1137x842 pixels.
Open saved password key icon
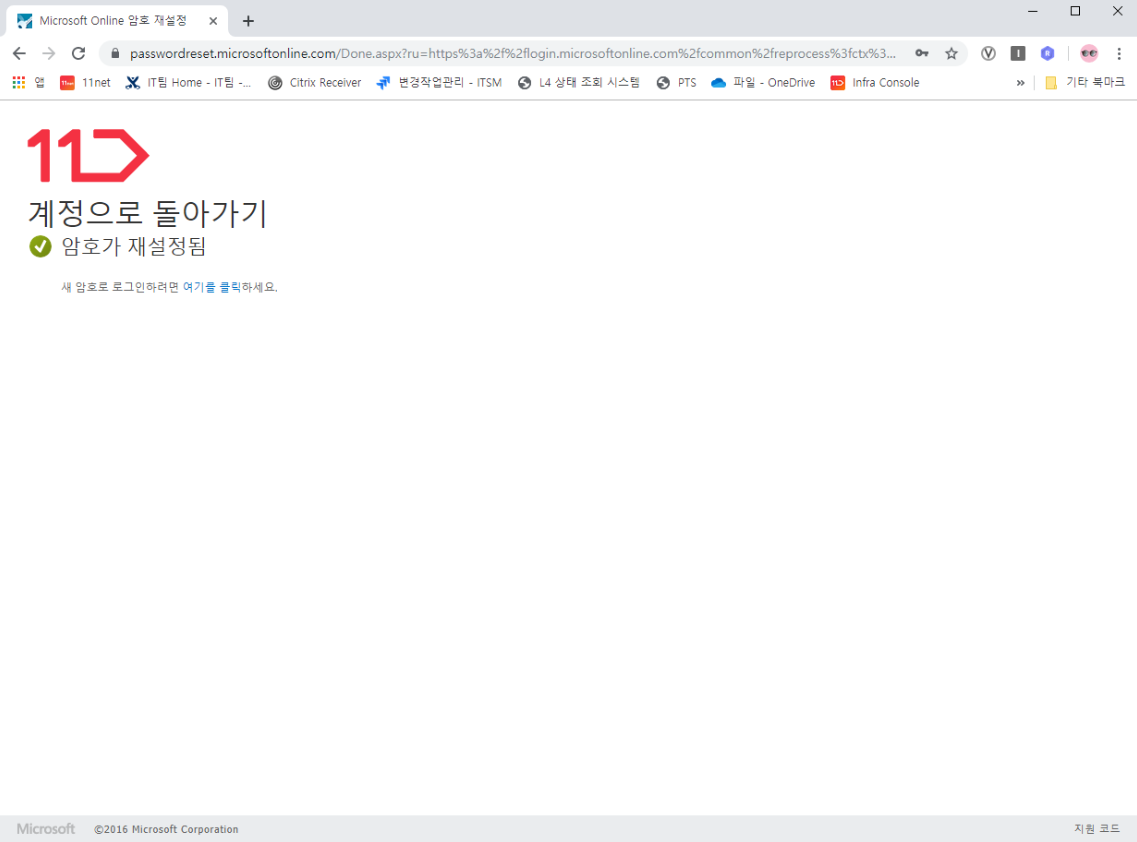(922, 54)
